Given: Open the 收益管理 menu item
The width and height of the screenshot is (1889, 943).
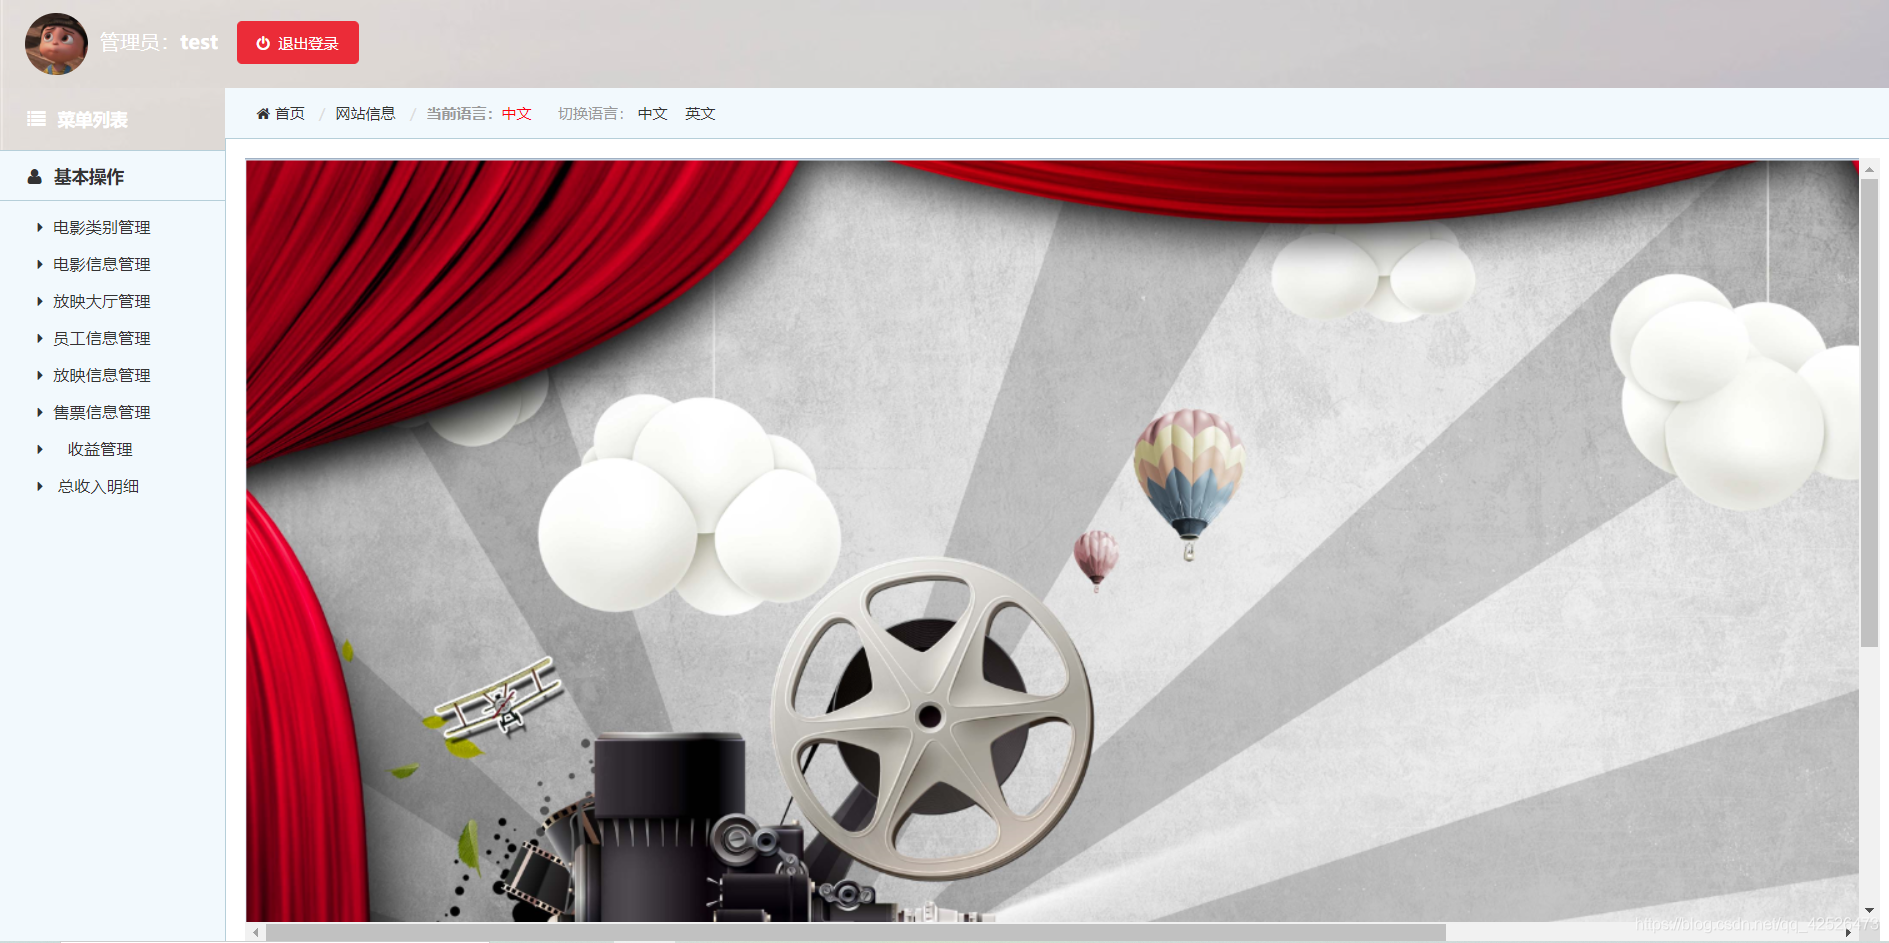Looking at the screenshot, I should coord(100,450).
